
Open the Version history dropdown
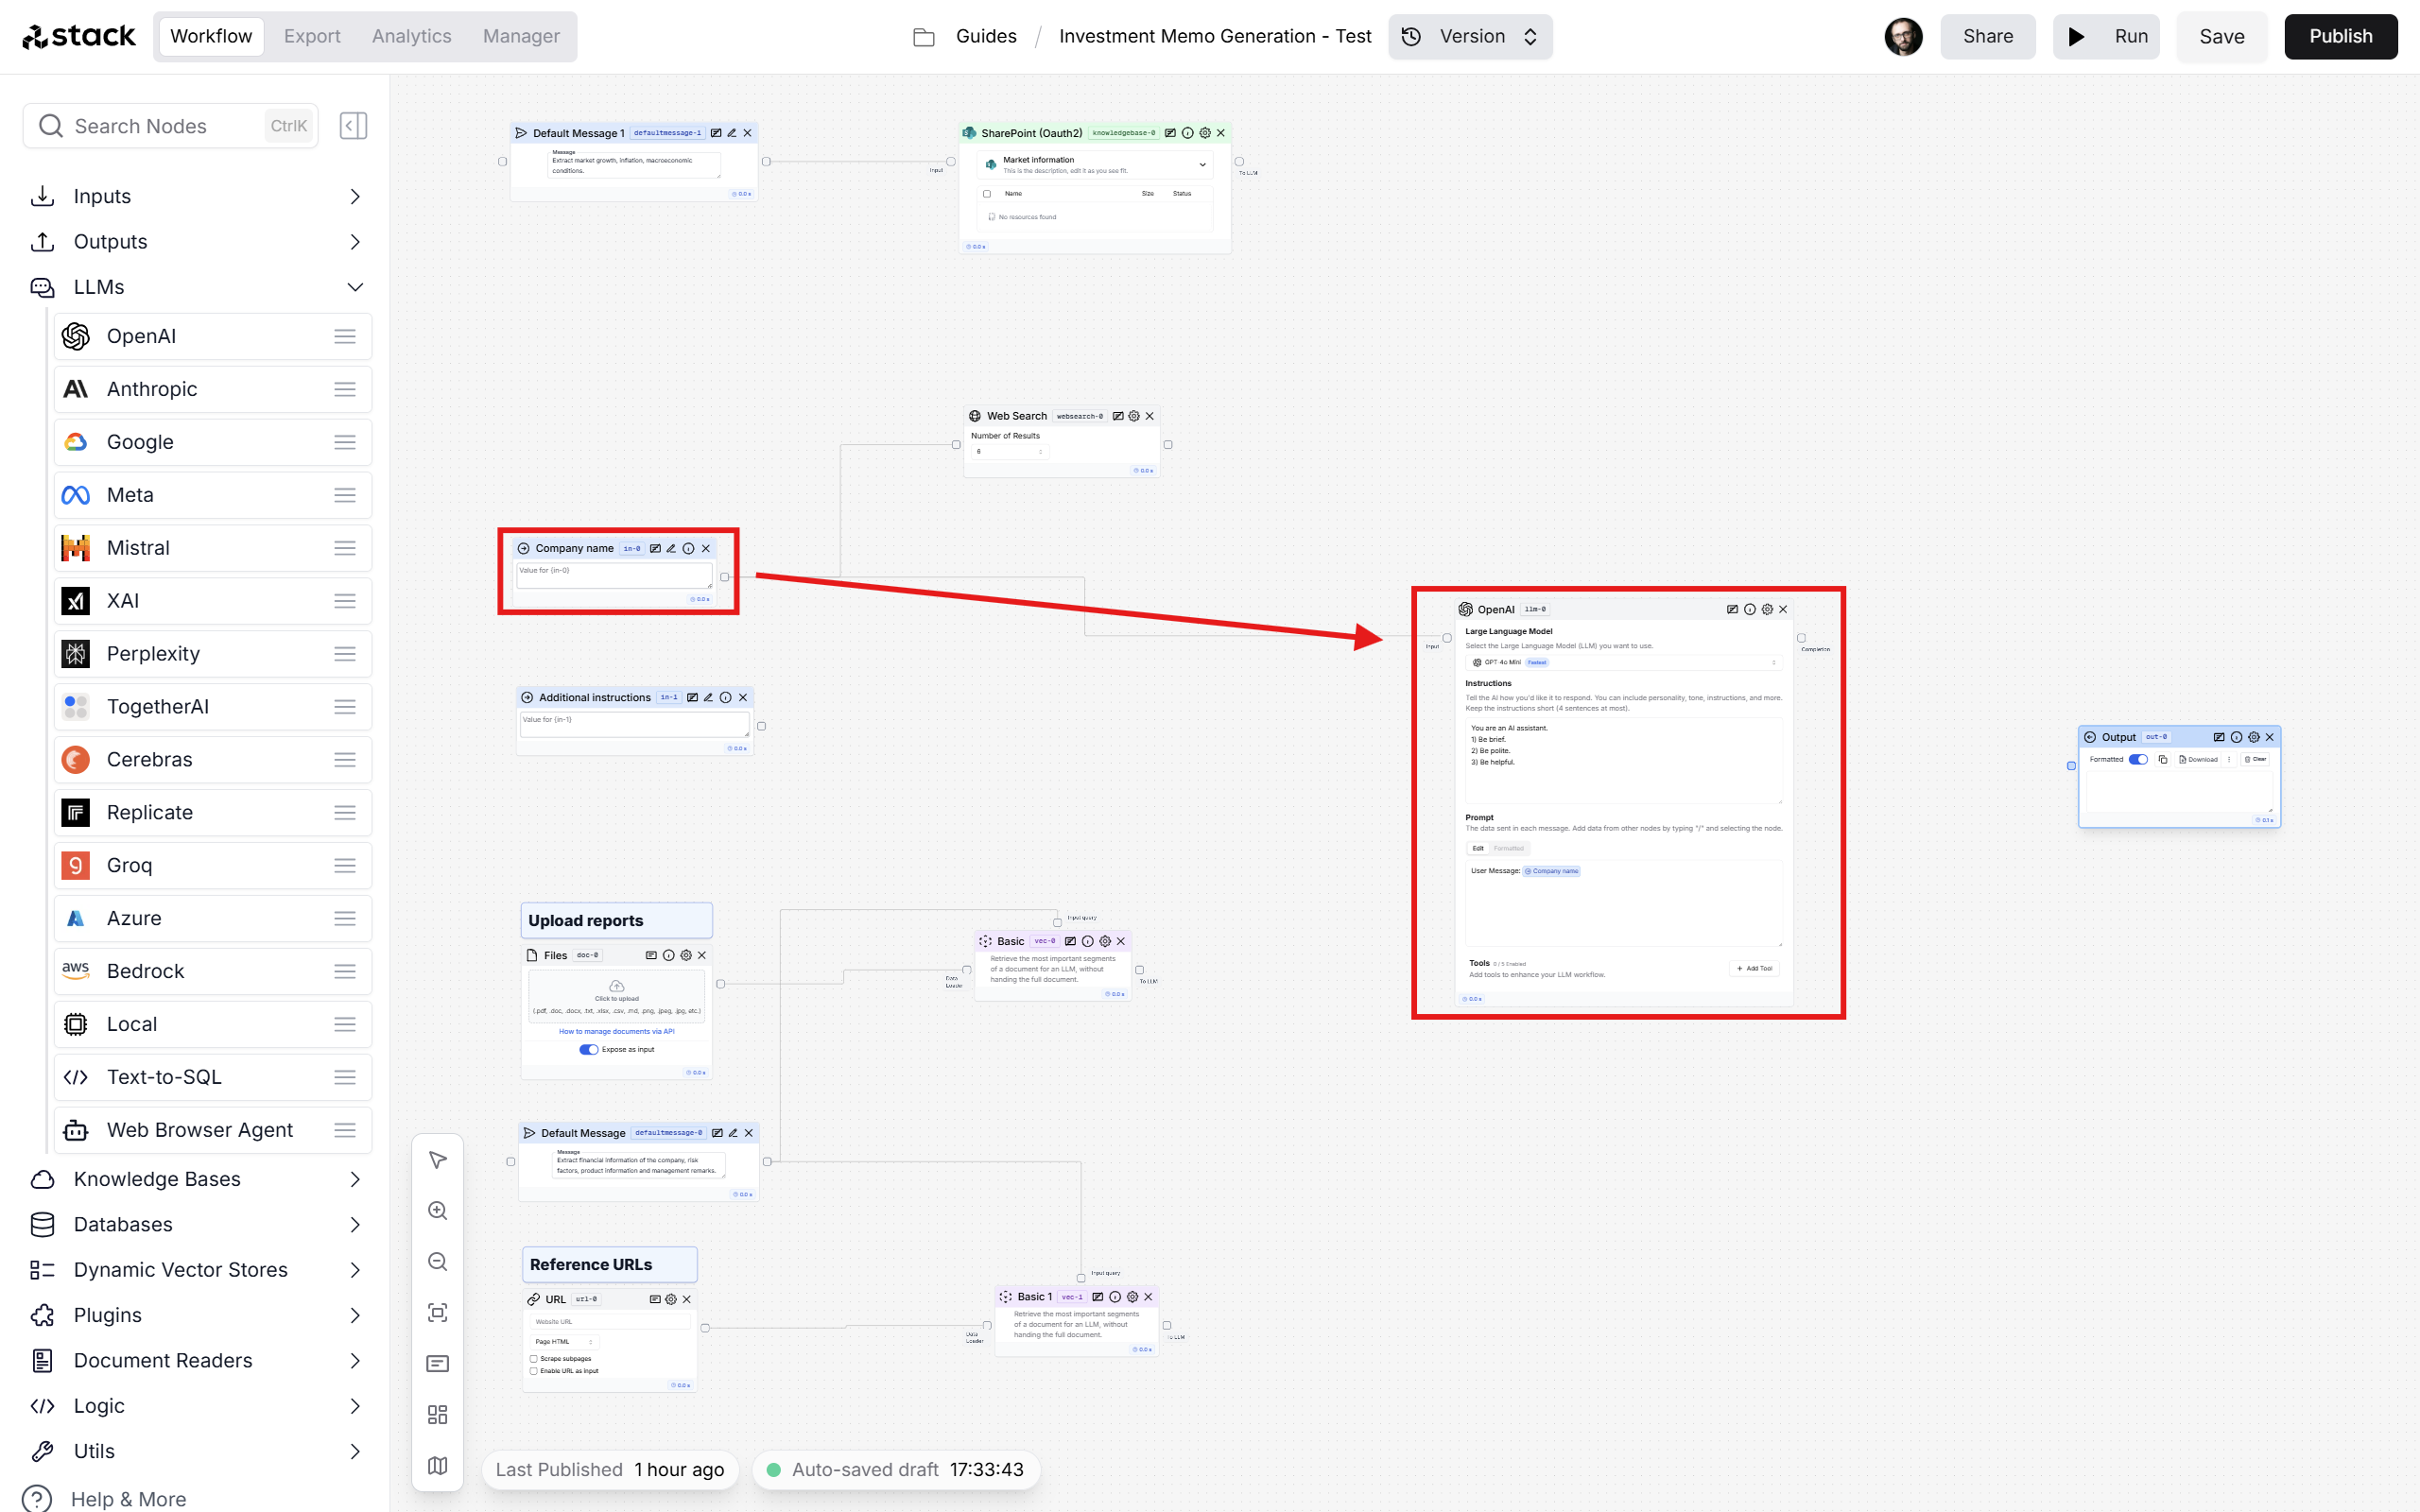tap(1469, 35)
